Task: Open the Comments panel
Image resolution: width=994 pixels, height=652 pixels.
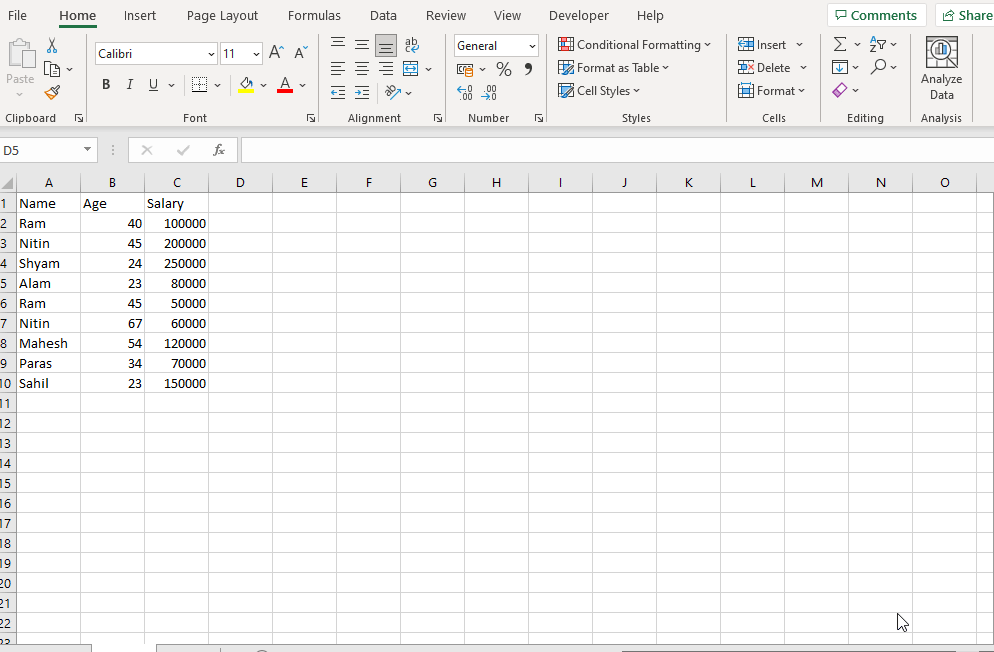Action: coord(876,15)
